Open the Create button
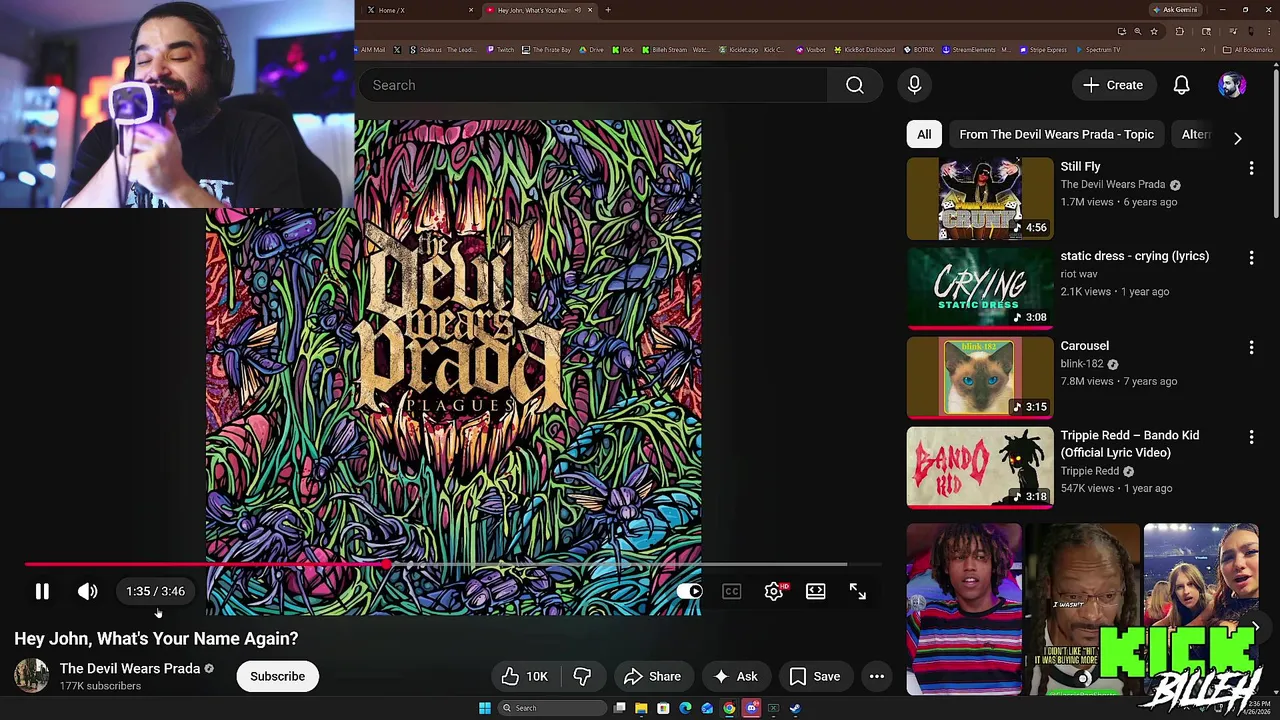 point(1113,85)
